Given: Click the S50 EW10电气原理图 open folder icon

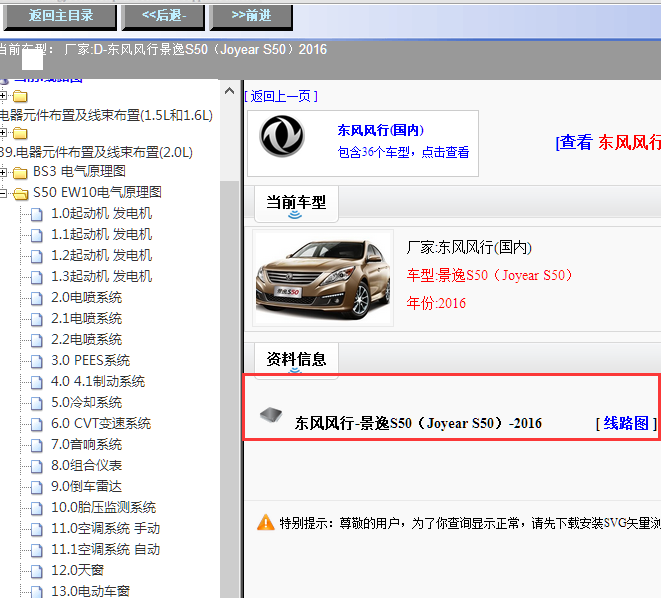Looking at the screenshot, I should coord(21,193).
